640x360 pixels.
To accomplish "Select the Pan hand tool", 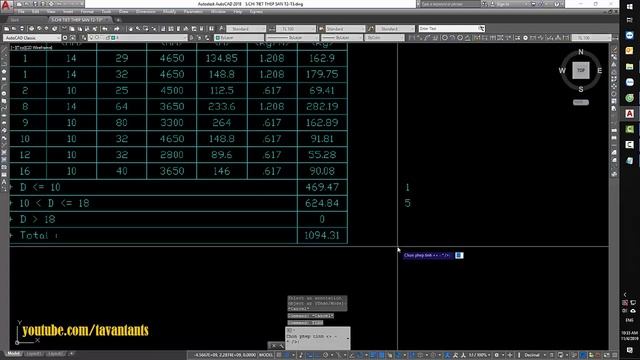I will coord(131,29).
